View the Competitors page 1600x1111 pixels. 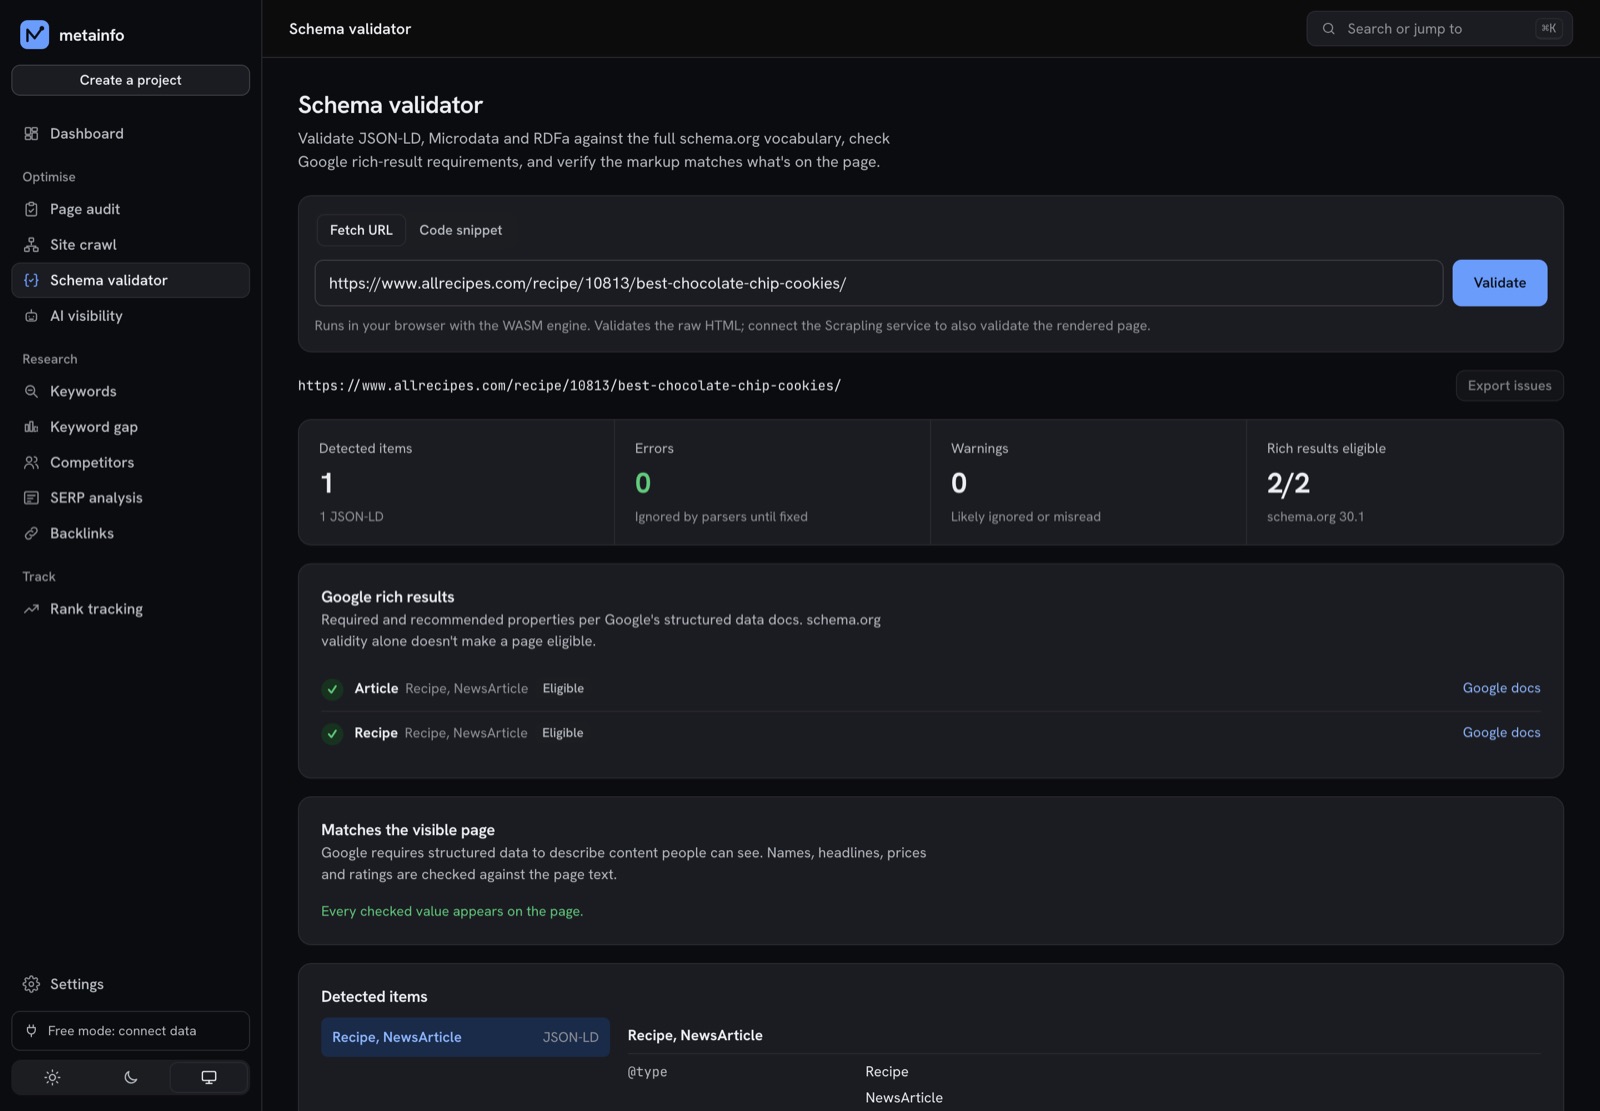click(130, 463)
